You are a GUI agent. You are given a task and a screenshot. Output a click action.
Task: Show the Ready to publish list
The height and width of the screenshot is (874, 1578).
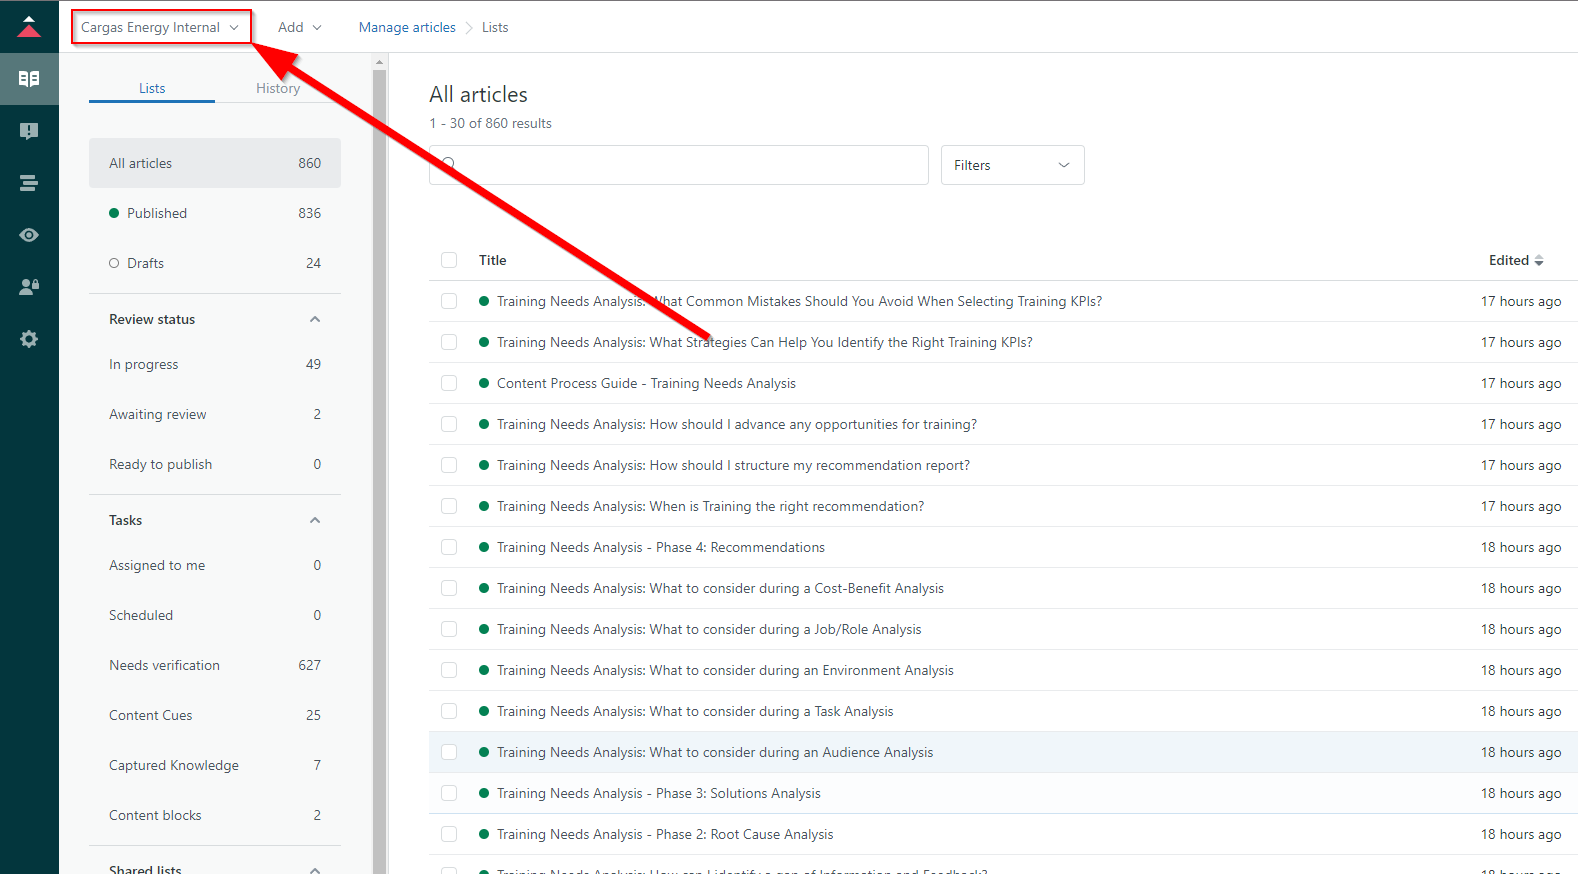tap(215, 464)
